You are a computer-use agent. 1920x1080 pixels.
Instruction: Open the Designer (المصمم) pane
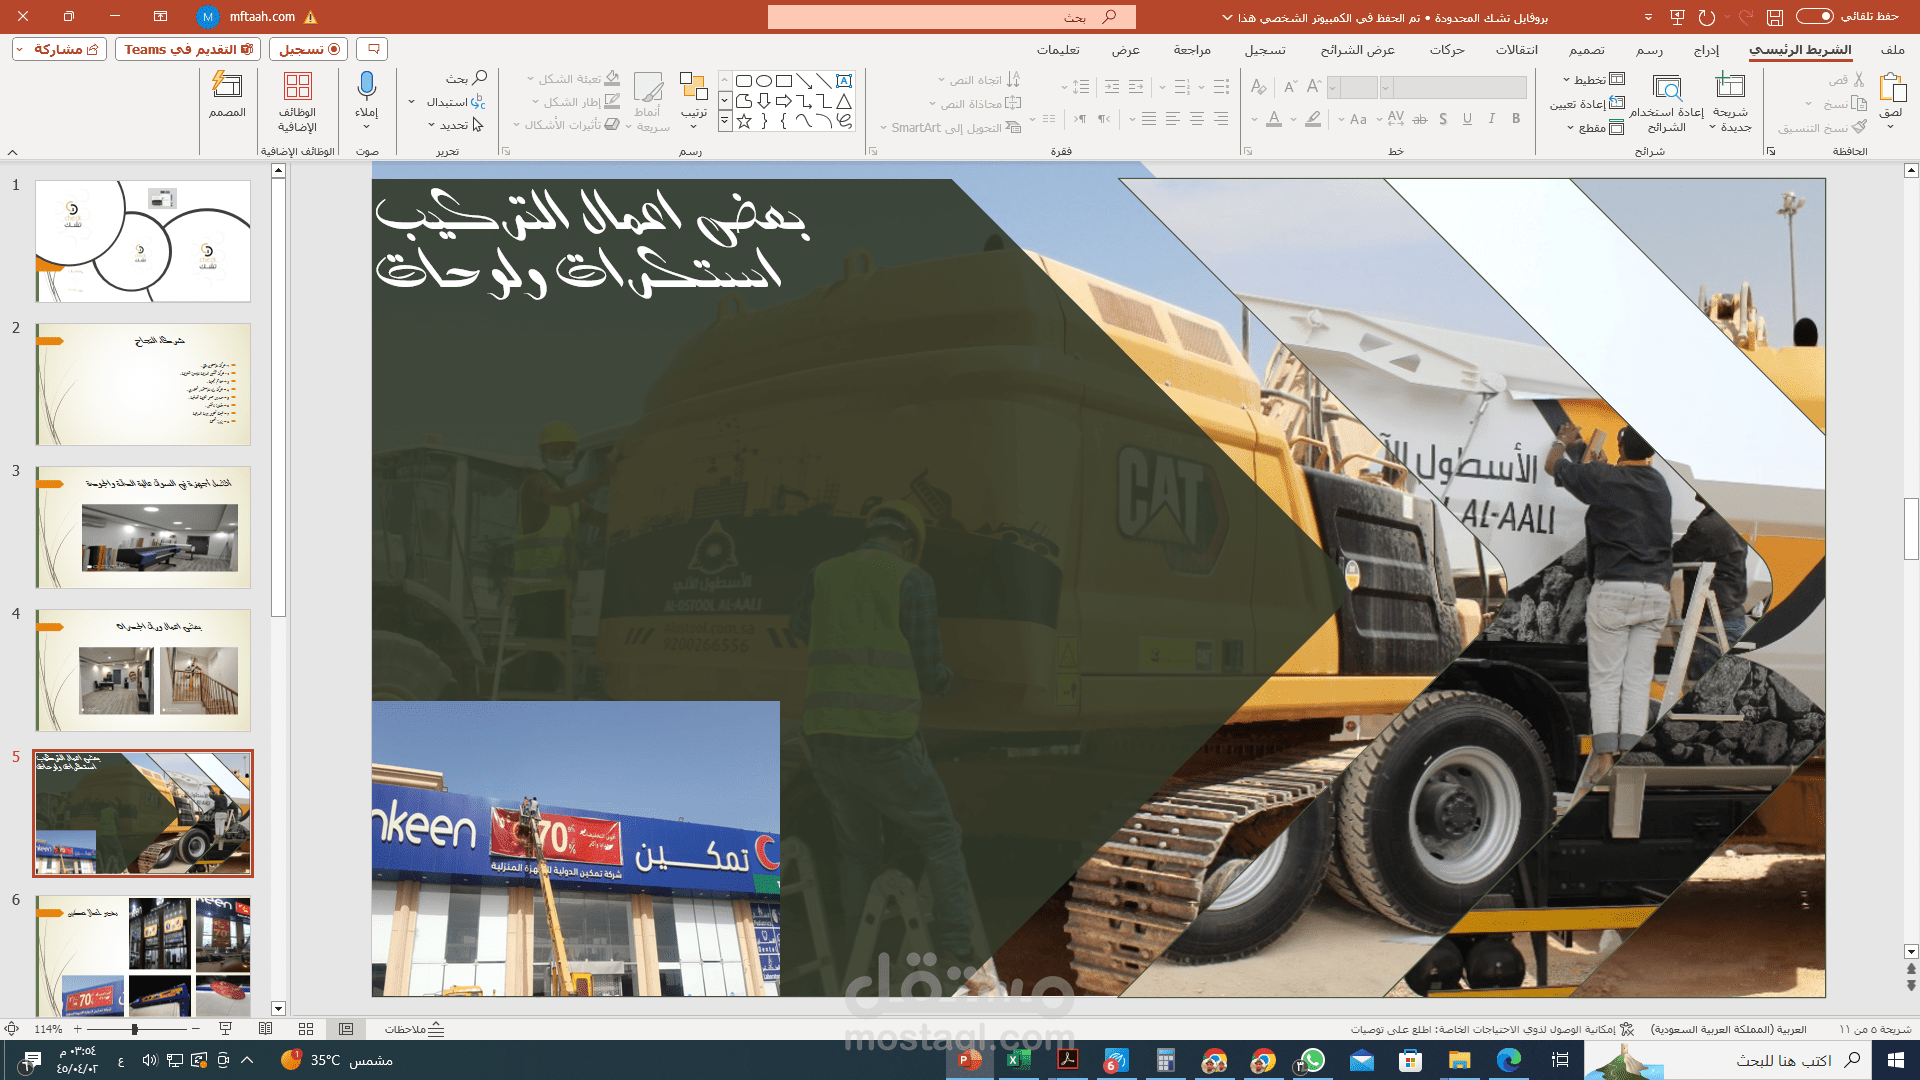click(227, 96)
